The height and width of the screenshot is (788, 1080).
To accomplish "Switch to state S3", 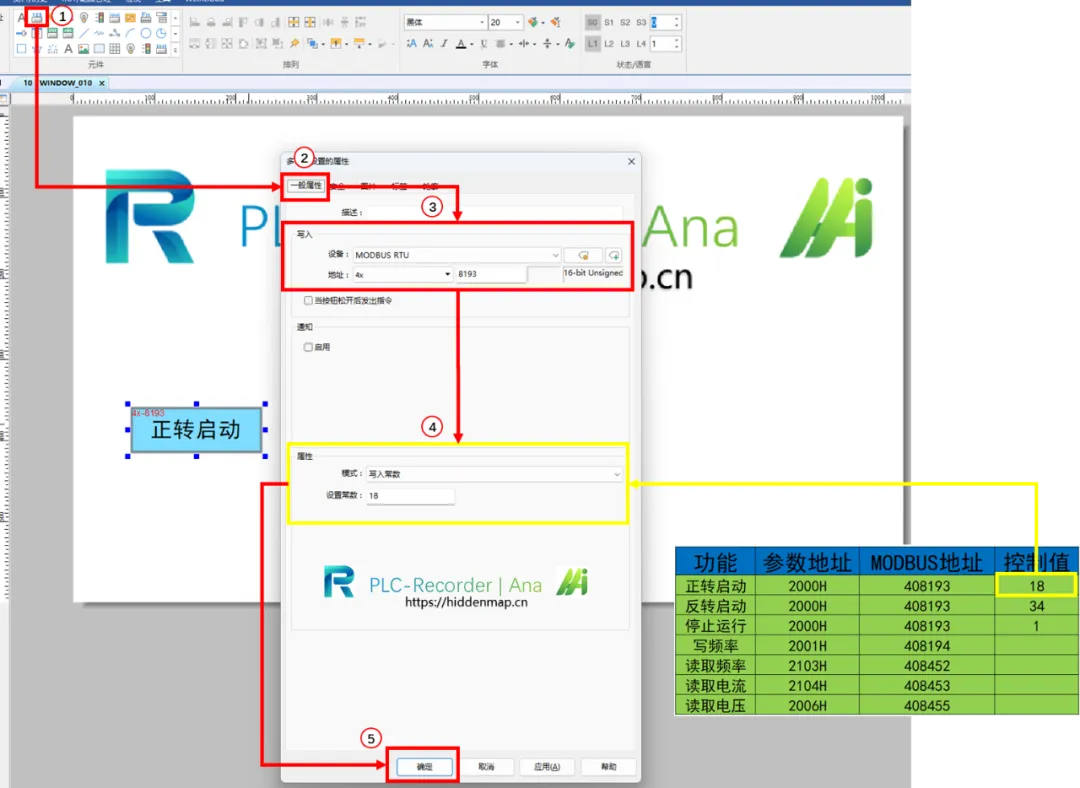I will pos(641,22).
